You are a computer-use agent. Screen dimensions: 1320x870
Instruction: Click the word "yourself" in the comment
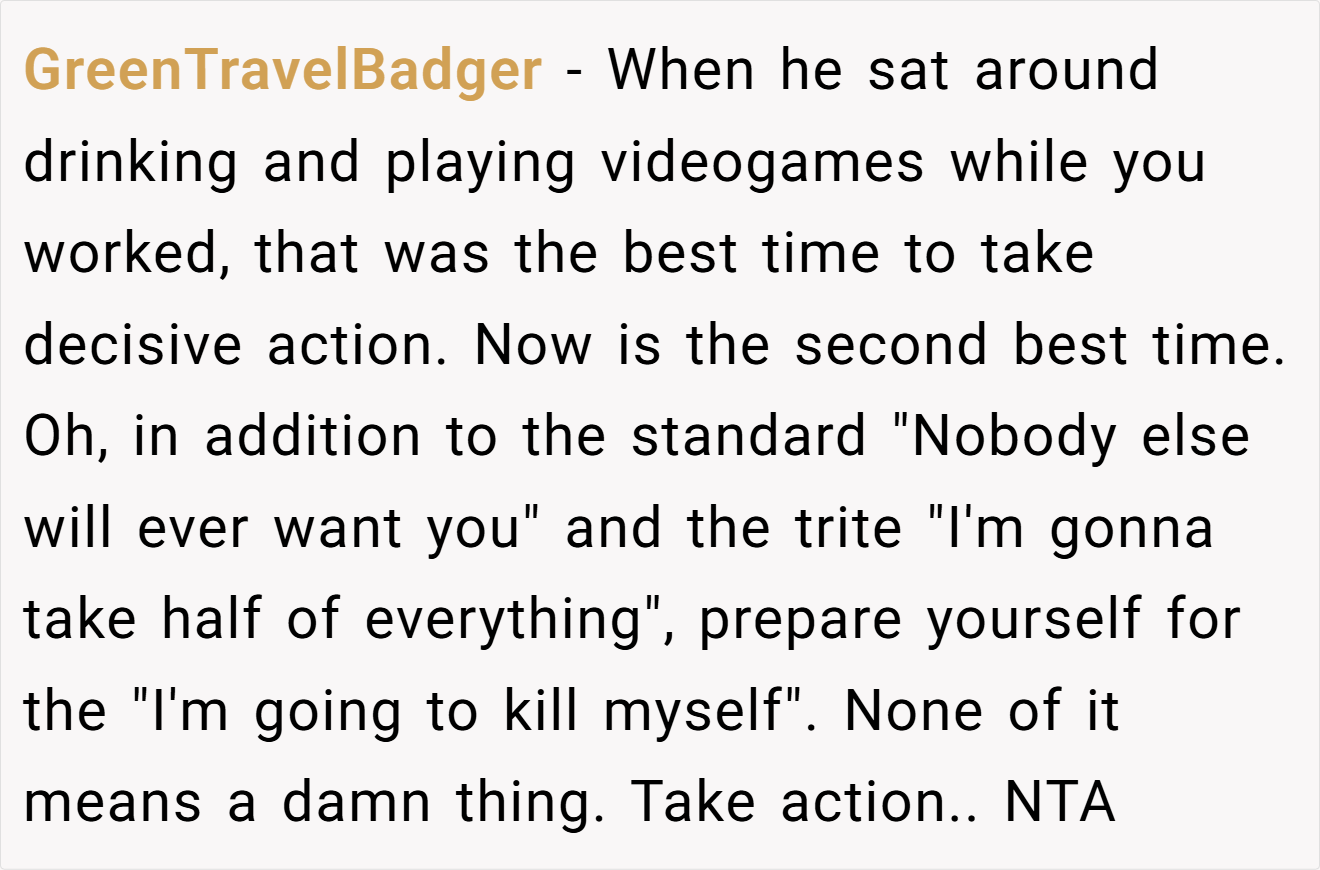1033,620
